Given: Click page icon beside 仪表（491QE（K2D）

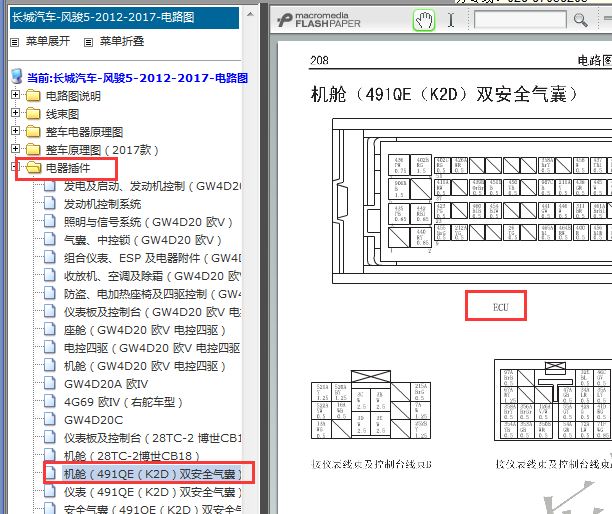Looking at the screenshot, I should [50, 491].
